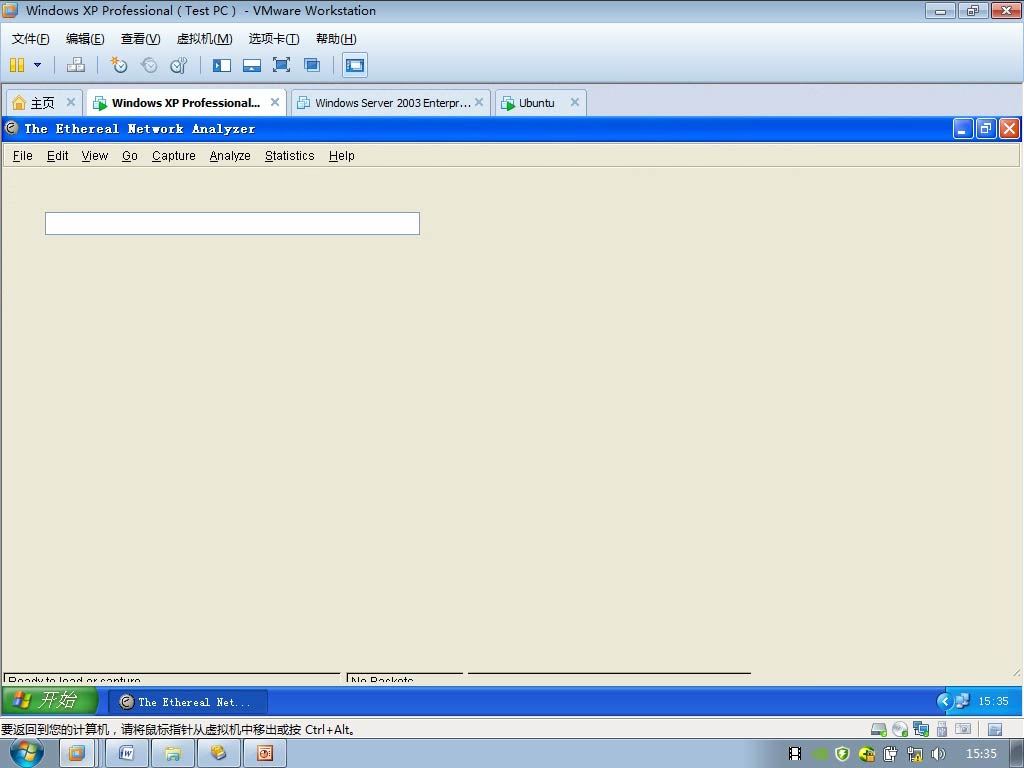Open the Windows 7 Start orb
1024x768 pixels.
[x=26, y=753]
